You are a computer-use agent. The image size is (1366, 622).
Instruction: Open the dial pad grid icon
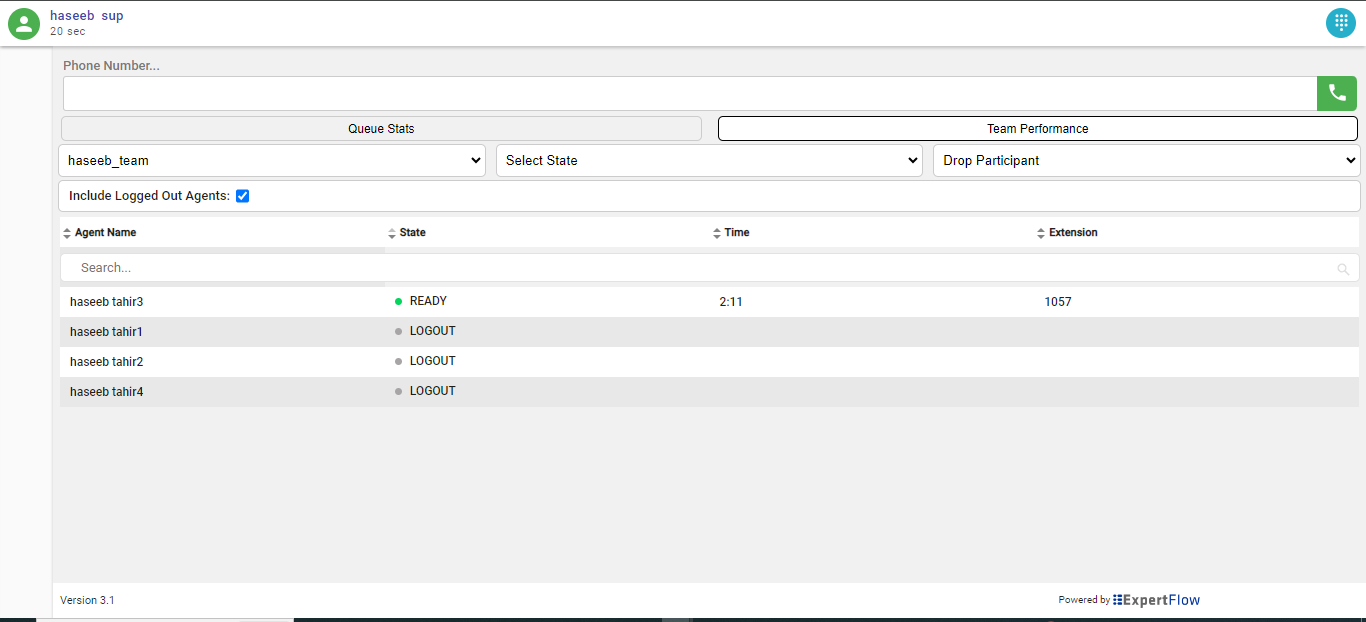[1340, 23]
